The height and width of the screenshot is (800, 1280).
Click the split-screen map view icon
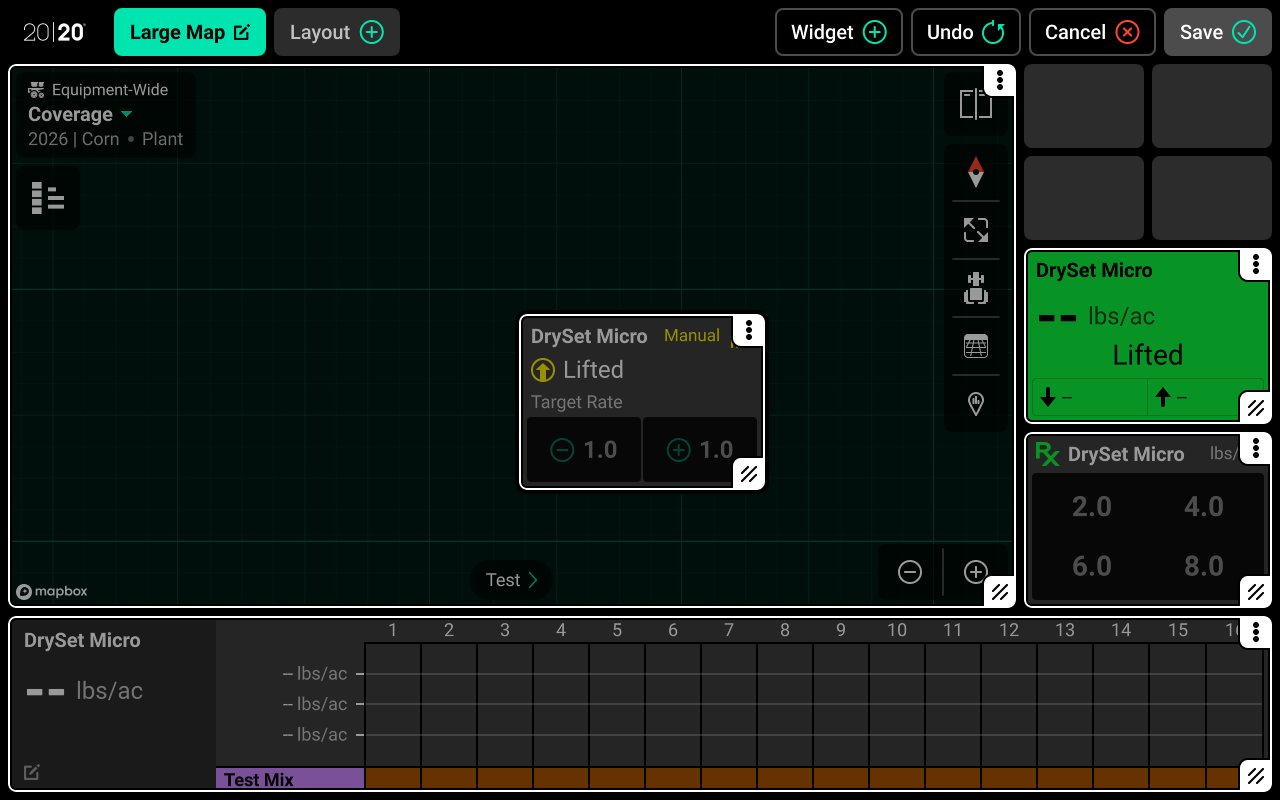point(975,104)
